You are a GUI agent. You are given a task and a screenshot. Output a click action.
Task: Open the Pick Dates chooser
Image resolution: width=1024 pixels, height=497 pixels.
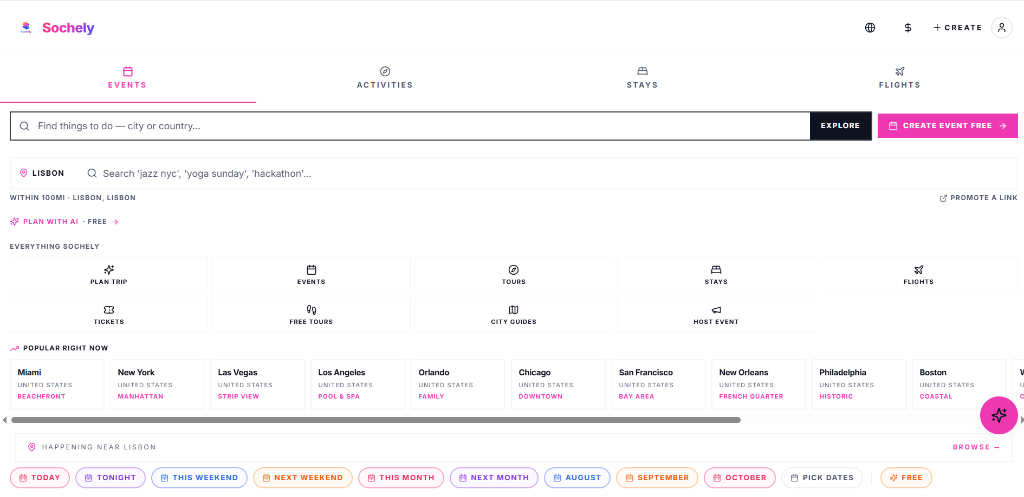pyautogui.click(x=822, y=477)
